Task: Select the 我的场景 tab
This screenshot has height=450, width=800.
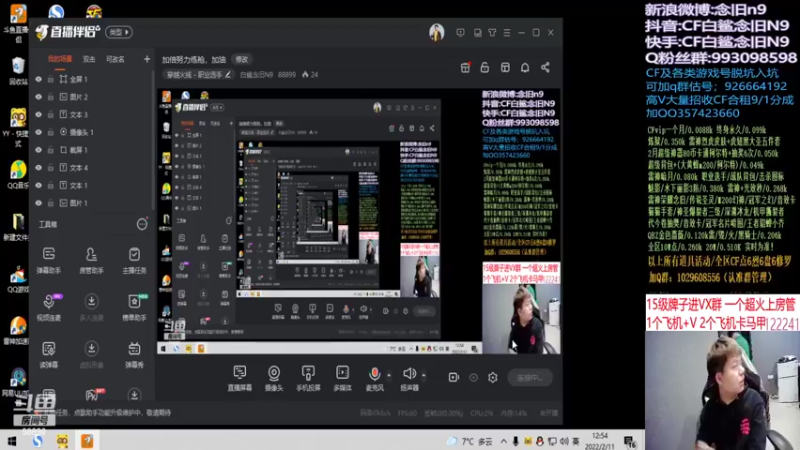Action: click(59, 59)
